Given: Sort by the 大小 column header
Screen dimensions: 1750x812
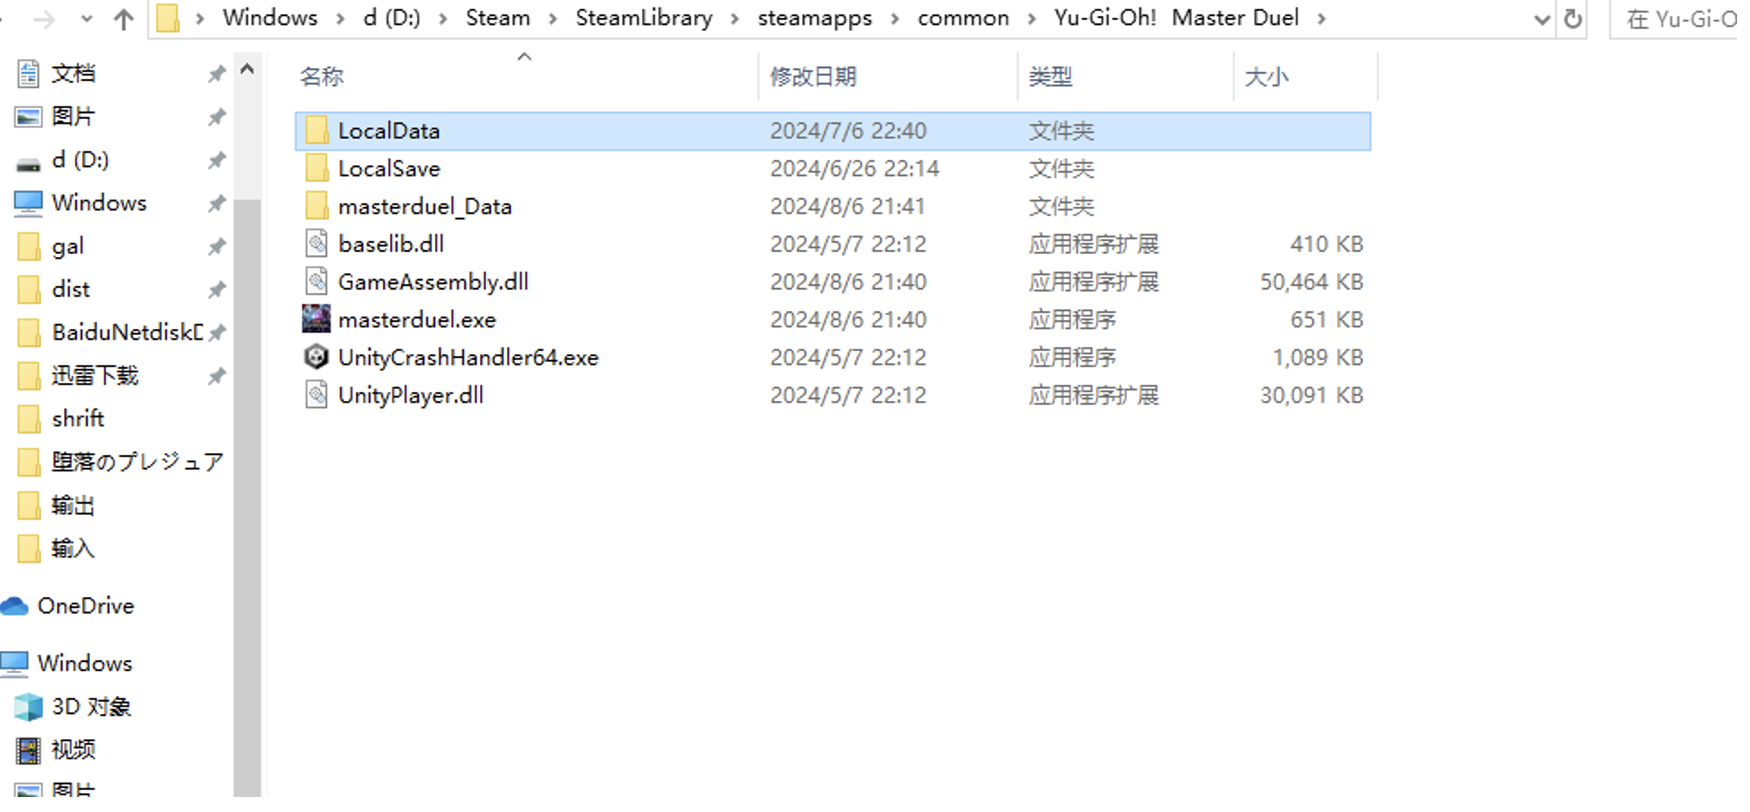Looking at the screenshot, I should point(1266,76).
